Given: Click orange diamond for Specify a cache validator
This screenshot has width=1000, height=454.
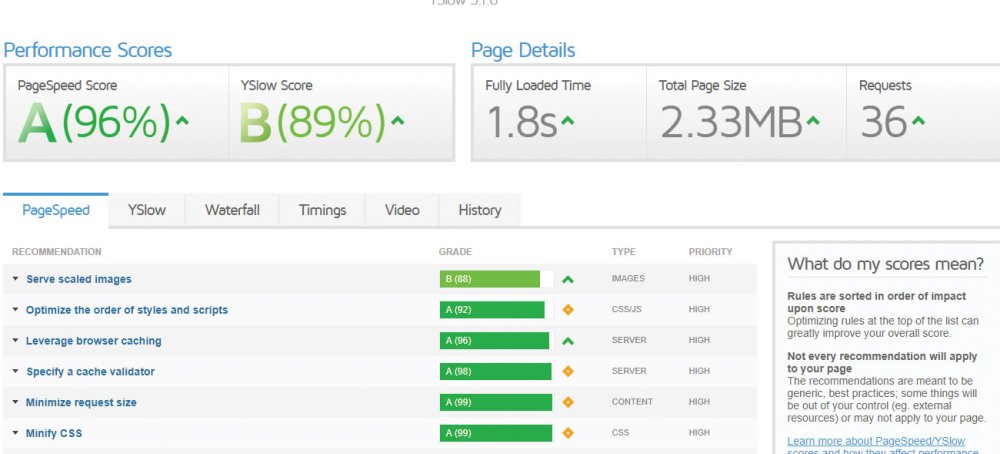Looking at the screenshot, I should [568, 372].
